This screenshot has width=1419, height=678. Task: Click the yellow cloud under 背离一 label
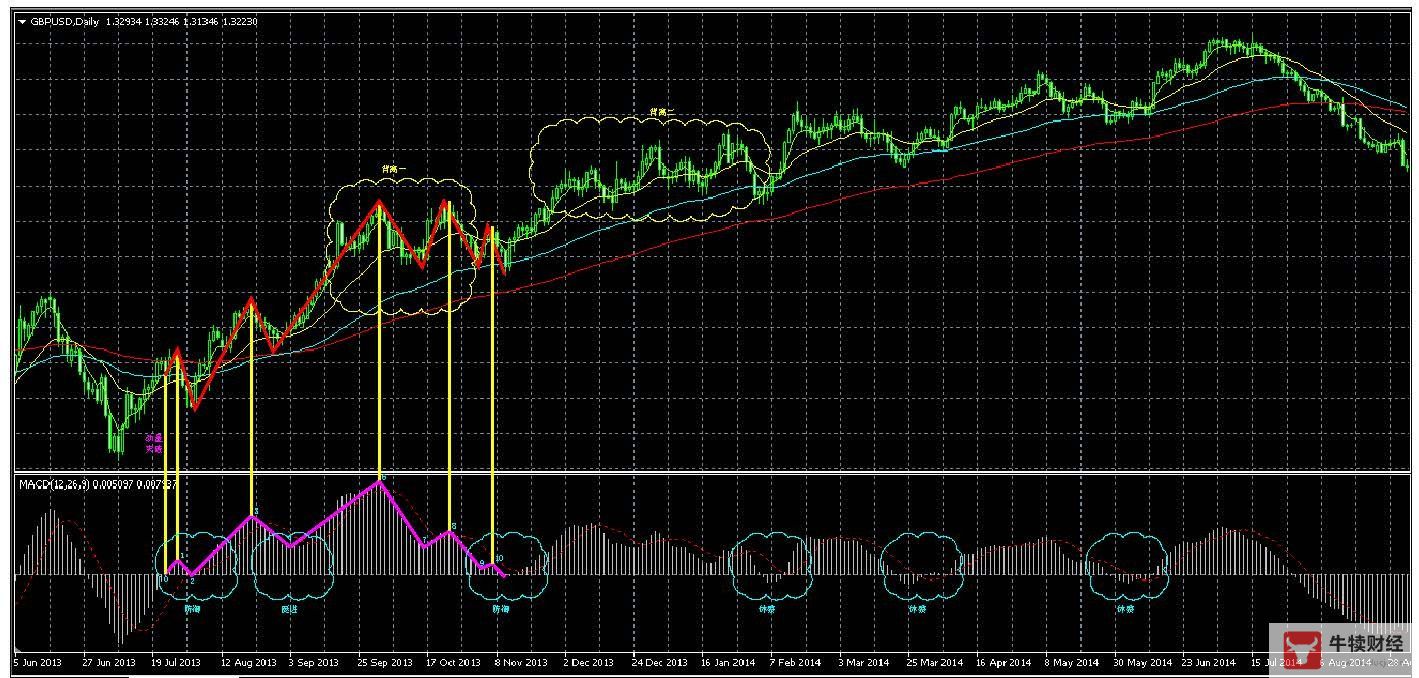pos(400,245)
